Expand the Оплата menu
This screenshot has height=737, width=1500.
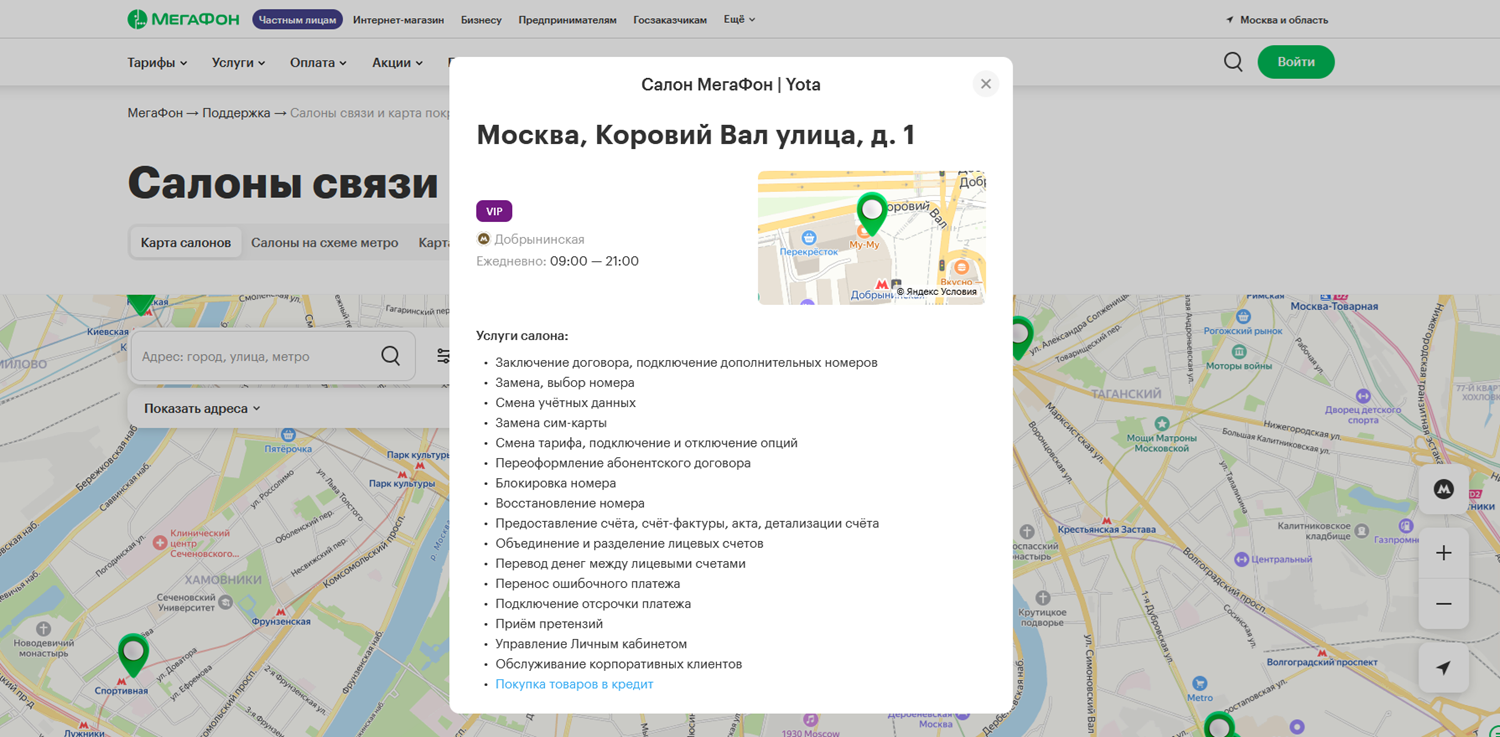pyautogui.click(x=318, y=62)
